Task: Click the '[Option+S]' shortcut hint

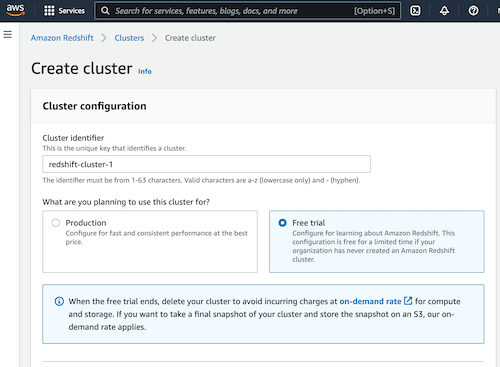Action: 374,11
